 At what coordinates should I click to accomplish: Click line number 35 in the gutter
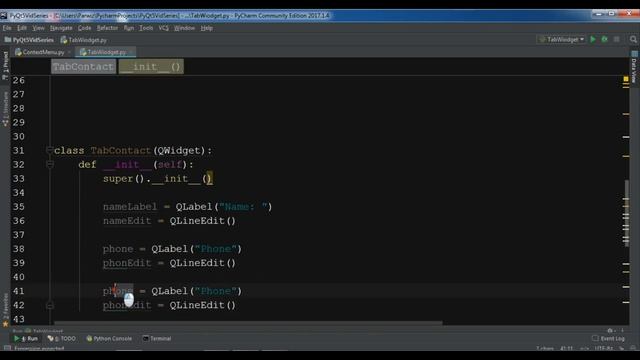(18, 207)
